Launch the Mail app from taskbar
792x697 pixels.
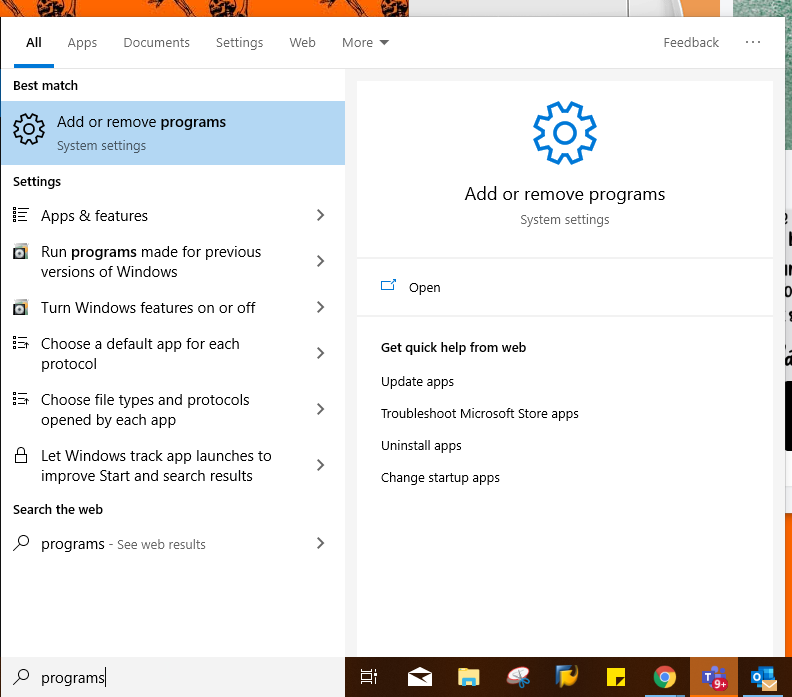pos(420,677)
